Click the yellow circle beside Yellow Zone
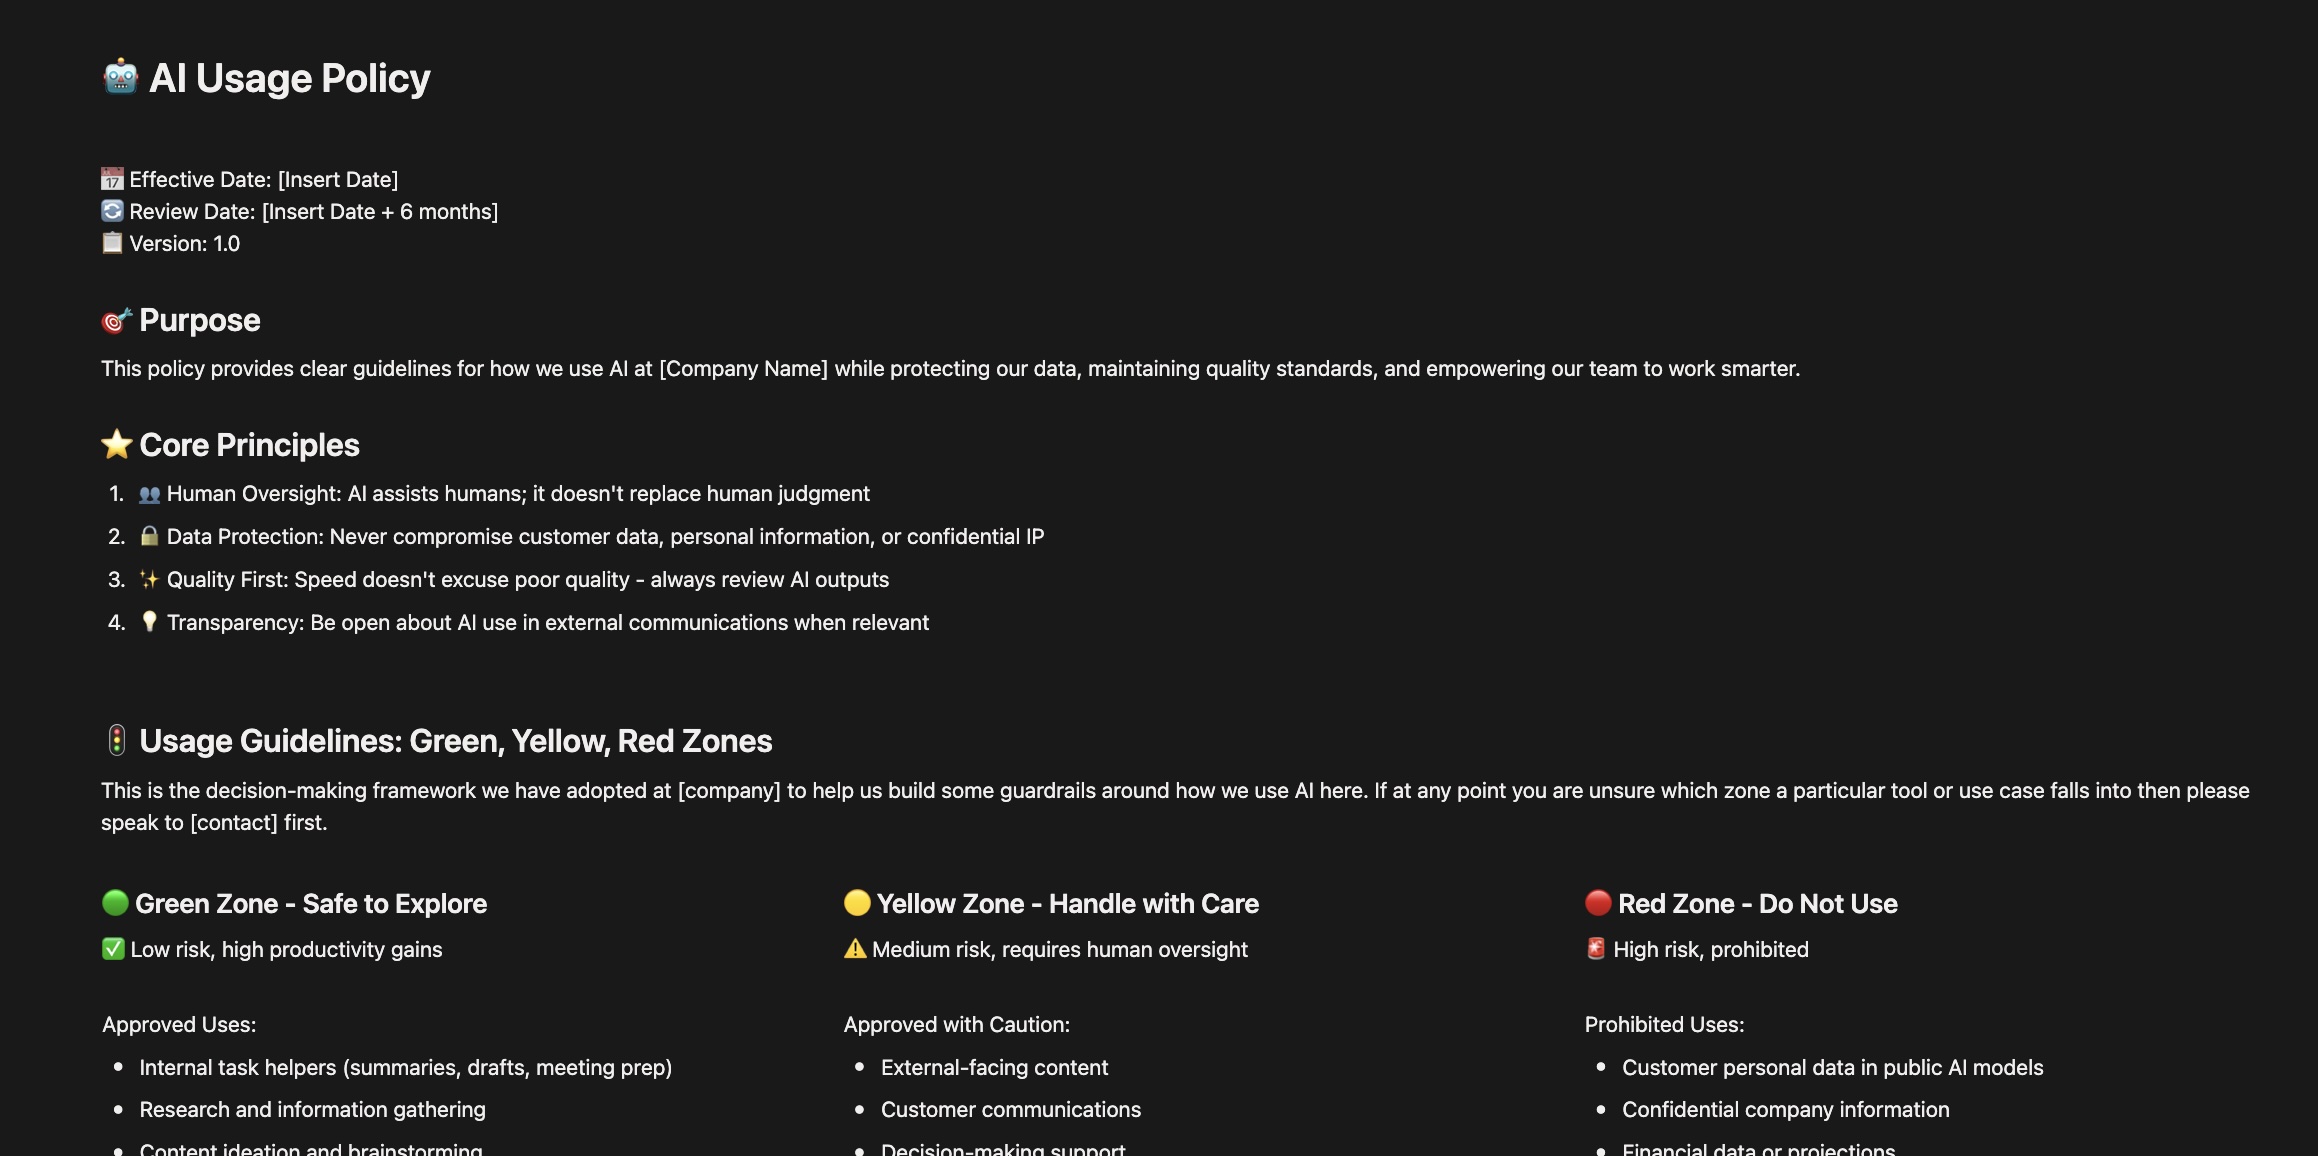The width and height of the screenshot is (2318, 1156). coord(857,903)
